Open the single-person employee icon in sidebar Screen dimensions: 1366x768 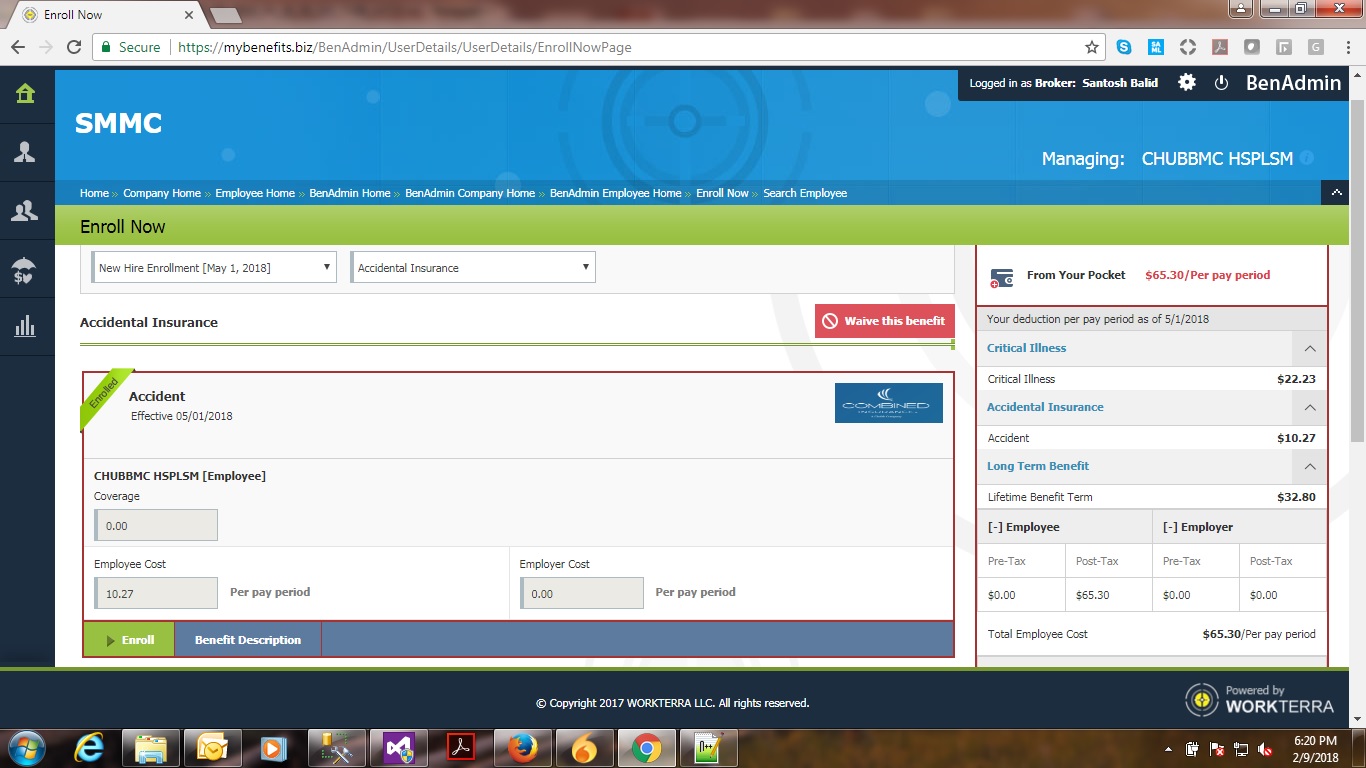pos(25,152)
